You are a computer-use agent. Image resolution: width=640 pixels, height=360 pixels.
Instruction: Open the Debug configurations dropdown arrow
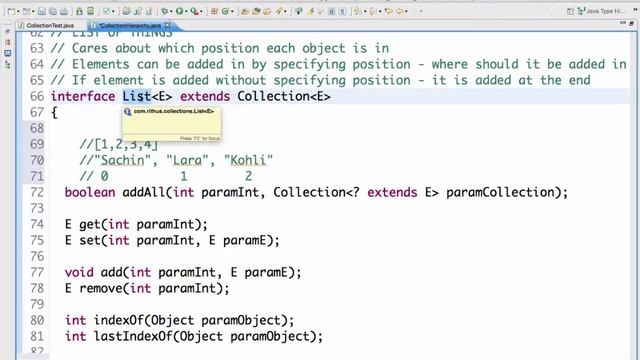tap(171, 11)
